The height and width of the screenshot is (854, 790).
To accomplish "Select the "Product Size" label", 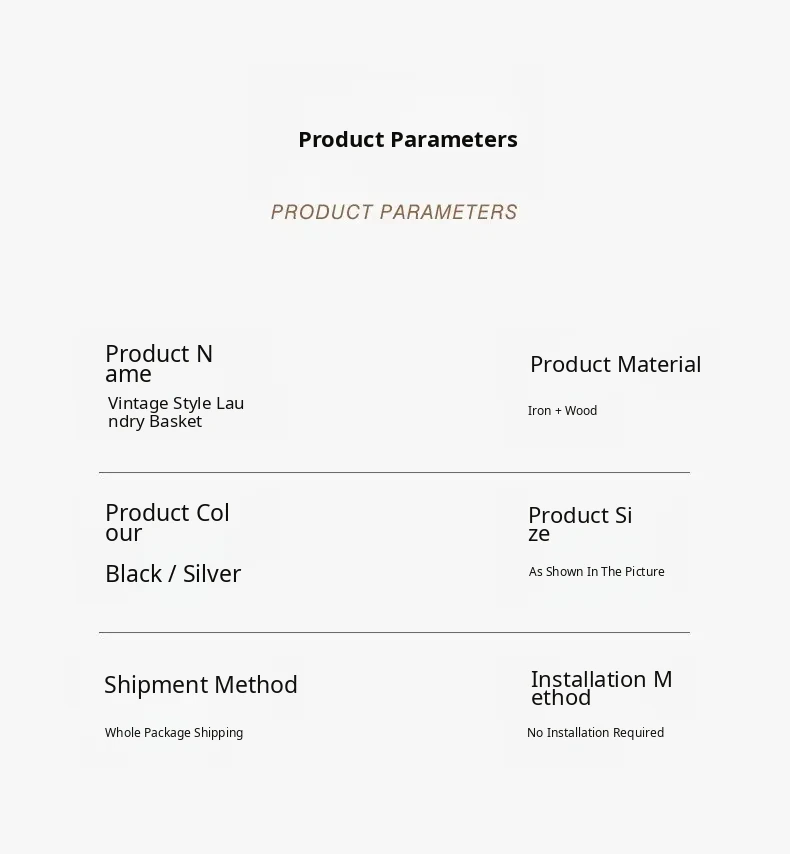I will tap(579, 524).
